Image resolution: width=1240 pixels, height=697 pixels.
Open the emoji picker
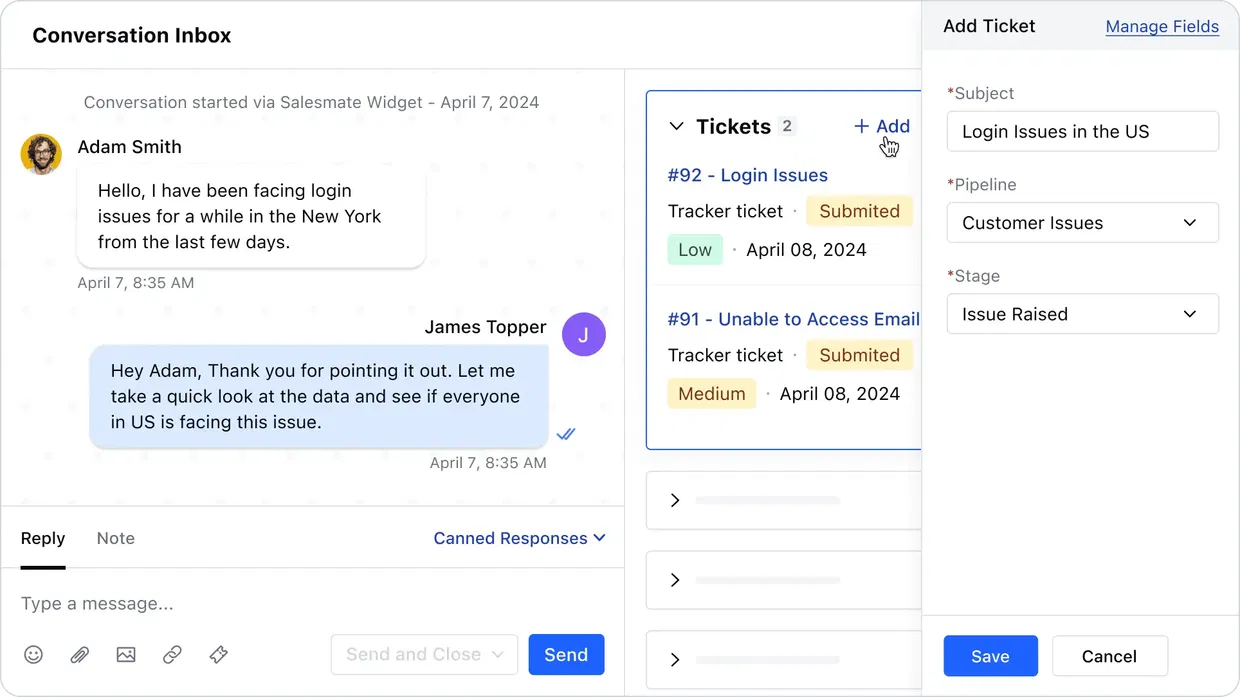pos(33,654)
